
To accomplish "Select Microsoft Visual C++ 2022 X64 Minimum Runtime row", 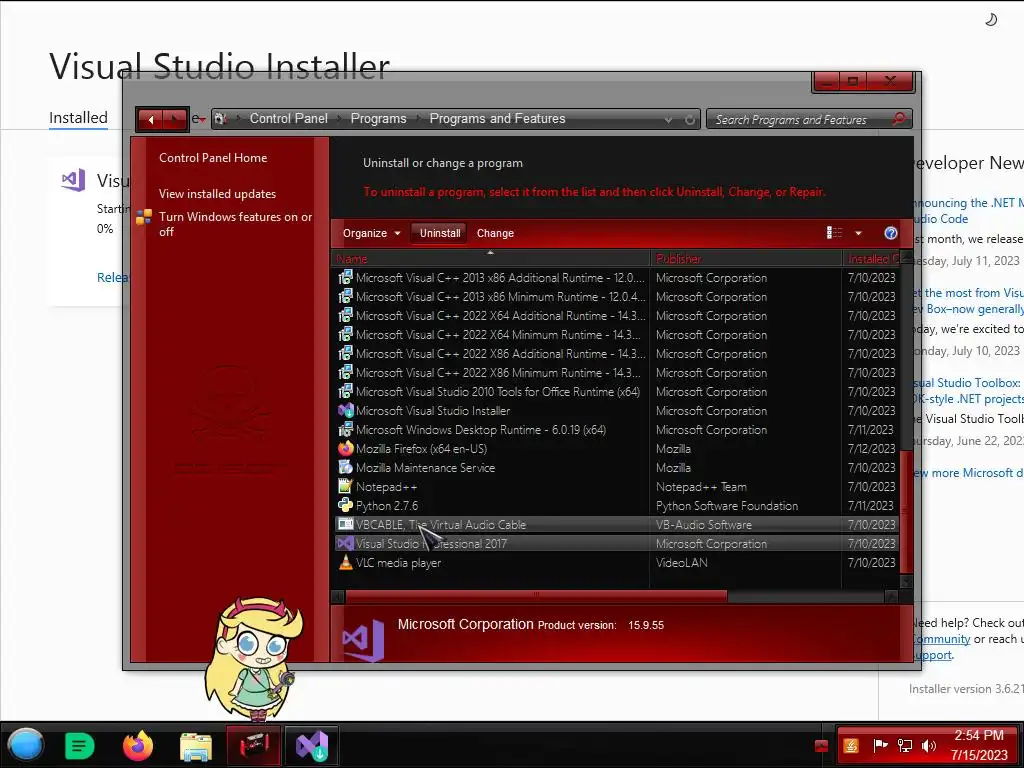I will (x=616, y=334).
